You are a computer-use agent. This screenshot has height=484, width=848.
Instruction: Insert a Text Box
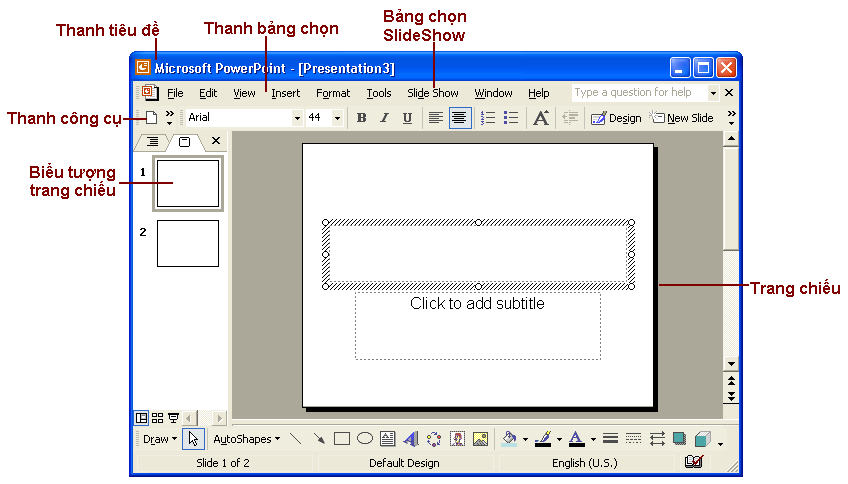(x=388, y=439)
